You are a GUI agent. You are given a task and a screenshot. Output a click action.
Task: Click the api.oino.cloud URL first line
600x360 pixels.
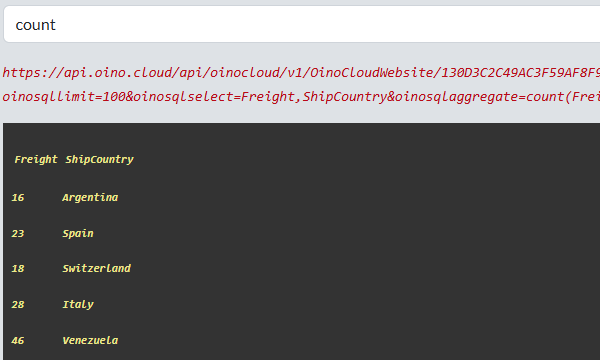301,72
